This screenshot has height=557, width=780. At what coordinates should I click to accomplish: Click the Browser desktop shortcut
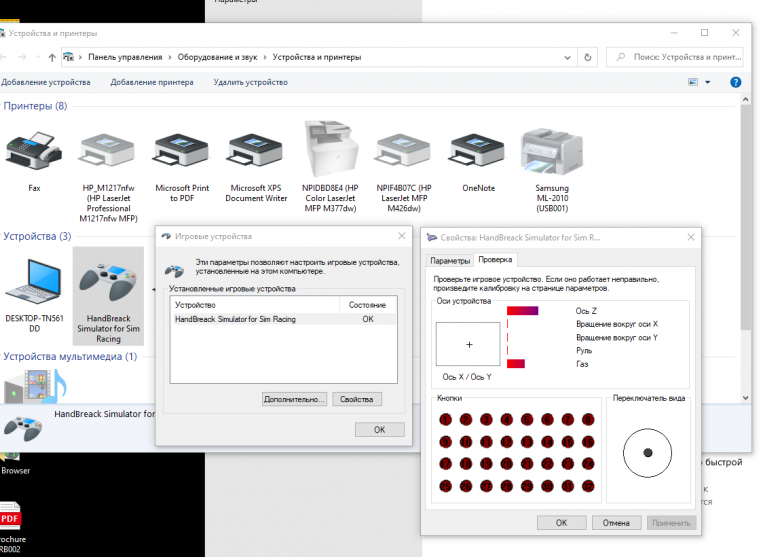[15, 464]
